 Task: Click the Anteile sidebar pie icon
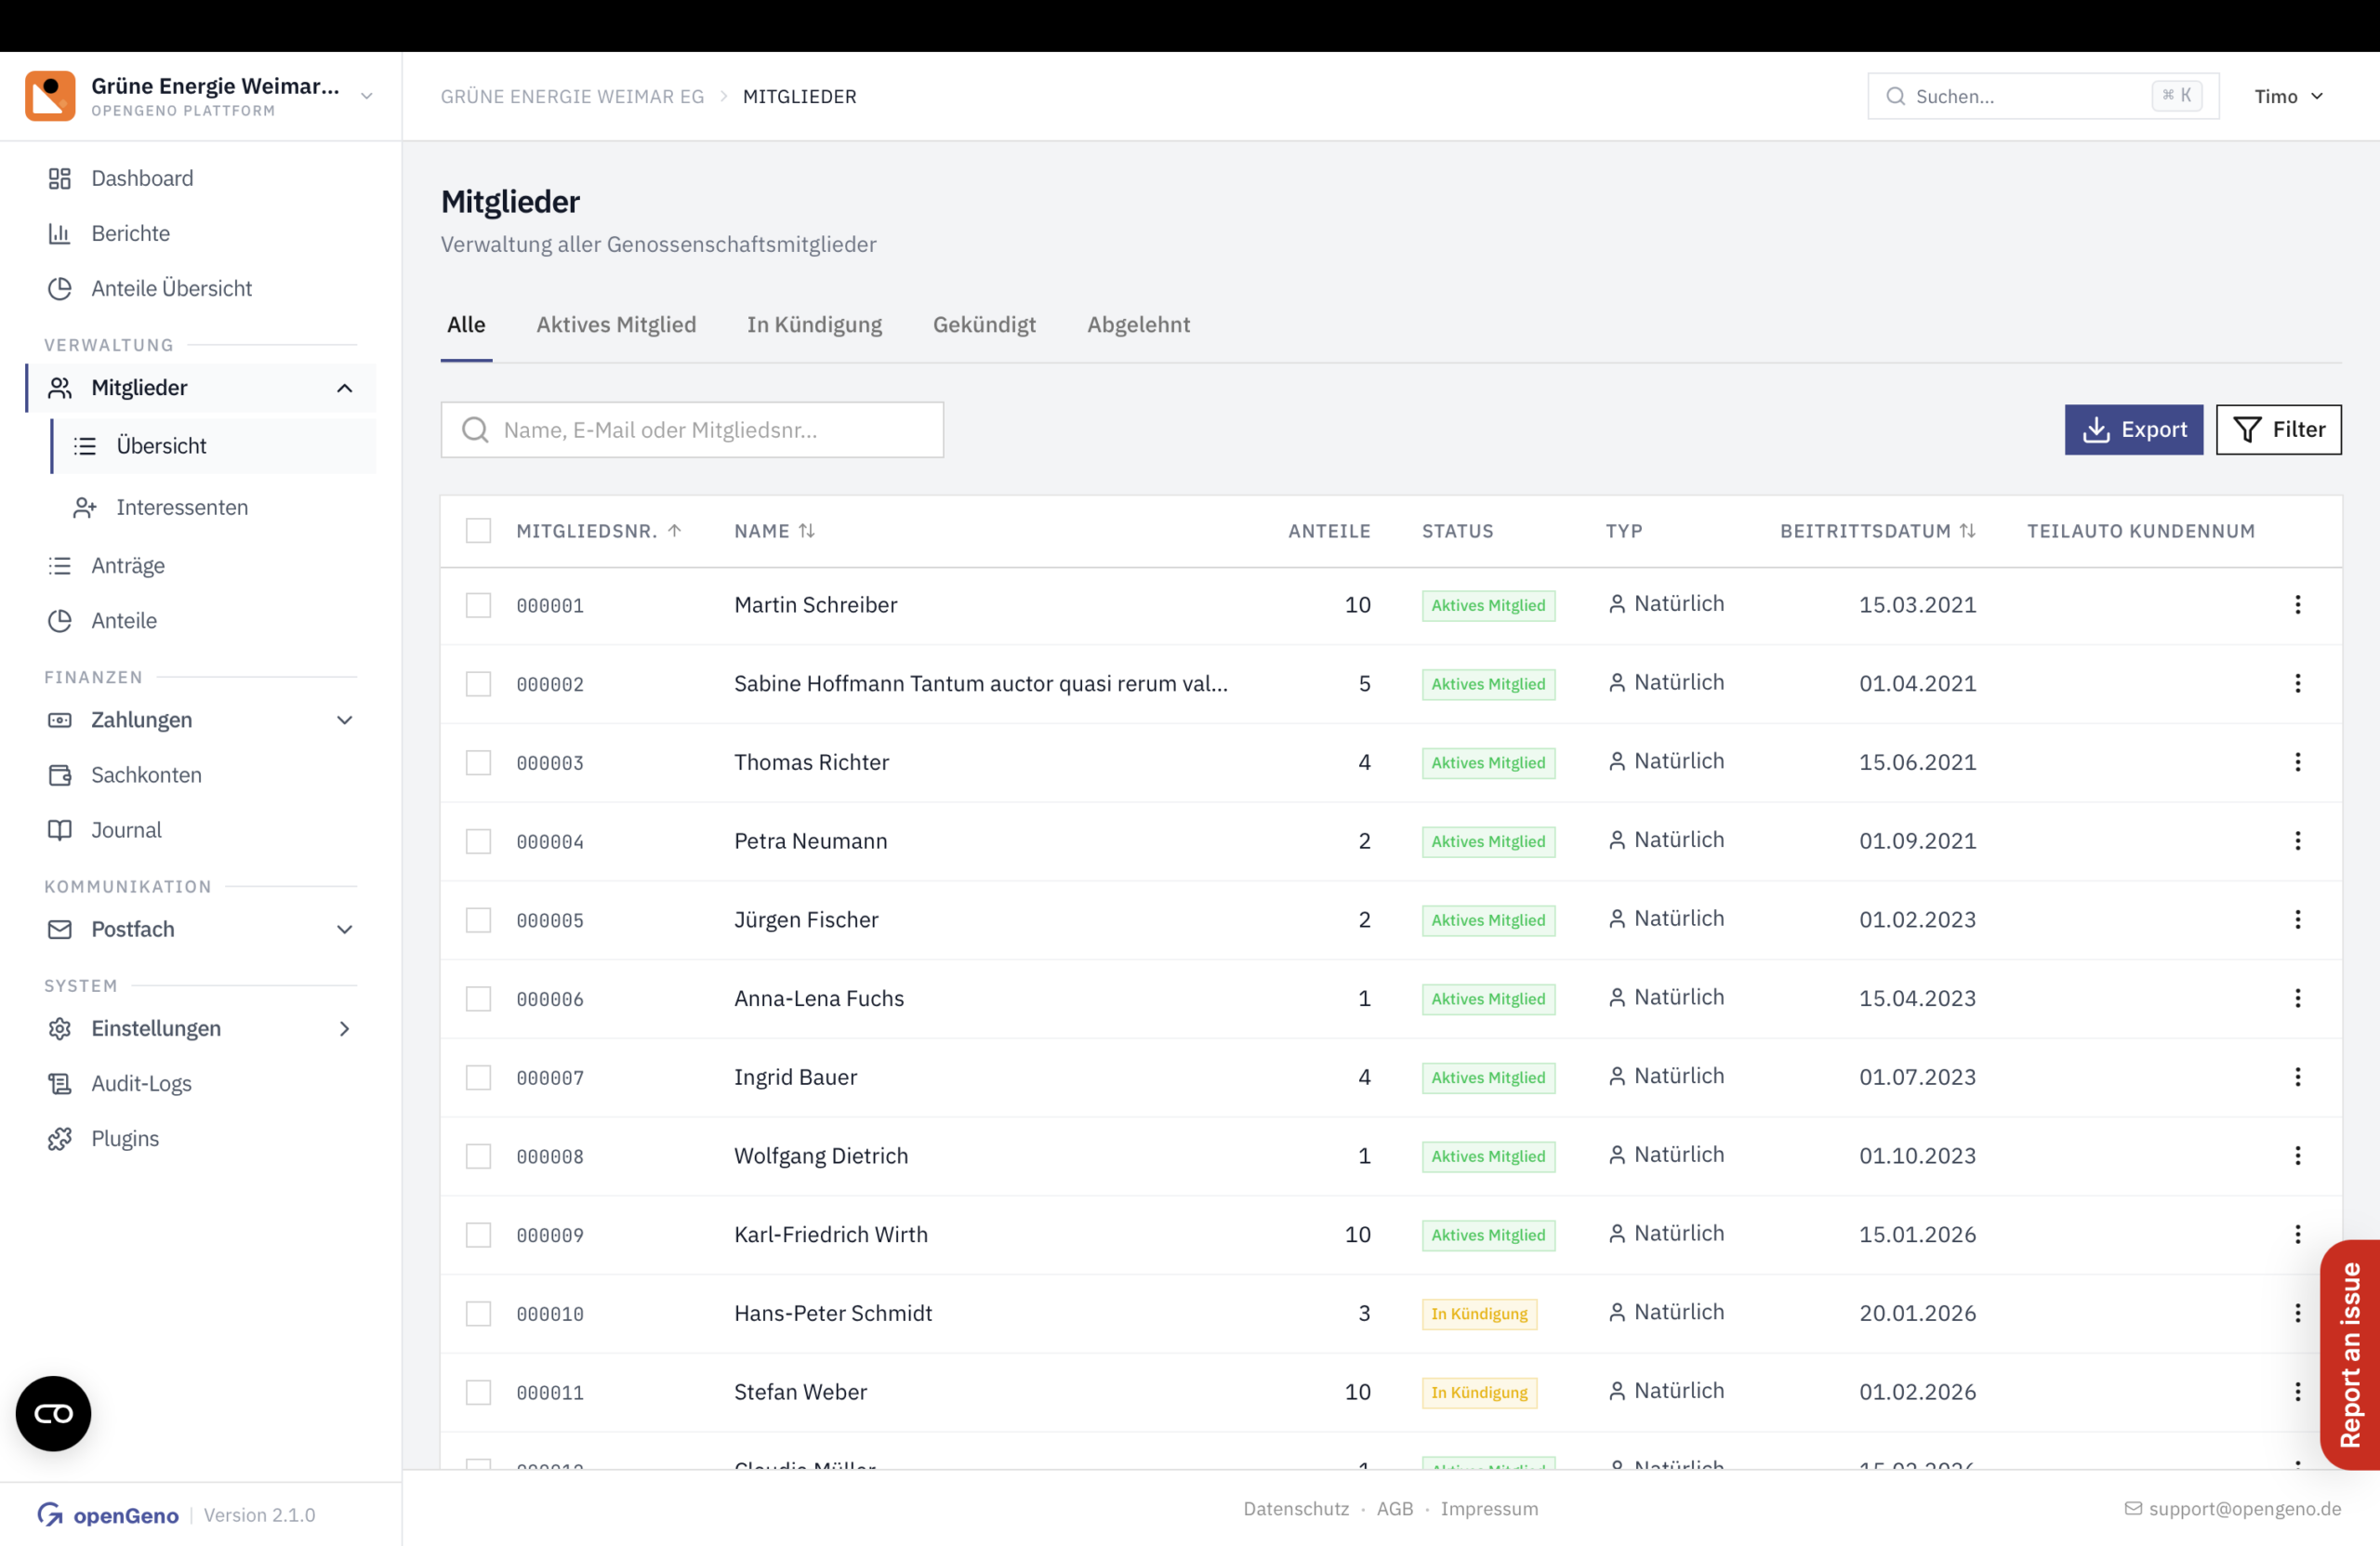point(60,621)
